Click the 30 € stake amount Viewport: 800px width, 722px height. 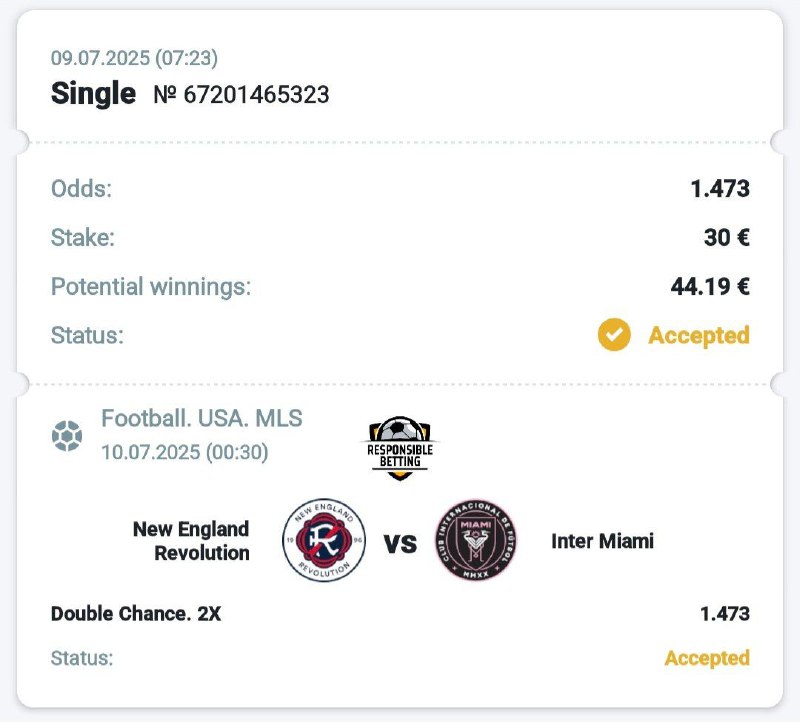[726, 238]
